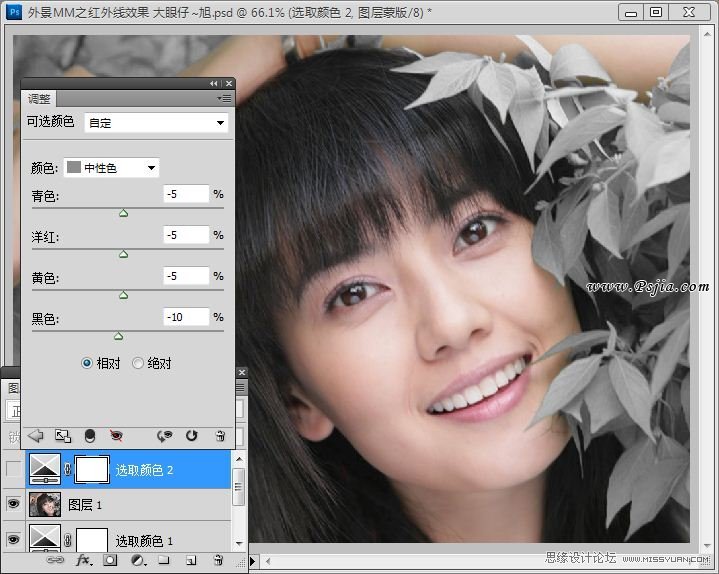Delete adjustment via Adjustments panel trash icon
This screenshot has width=719, height=574.
pos(219,436)
